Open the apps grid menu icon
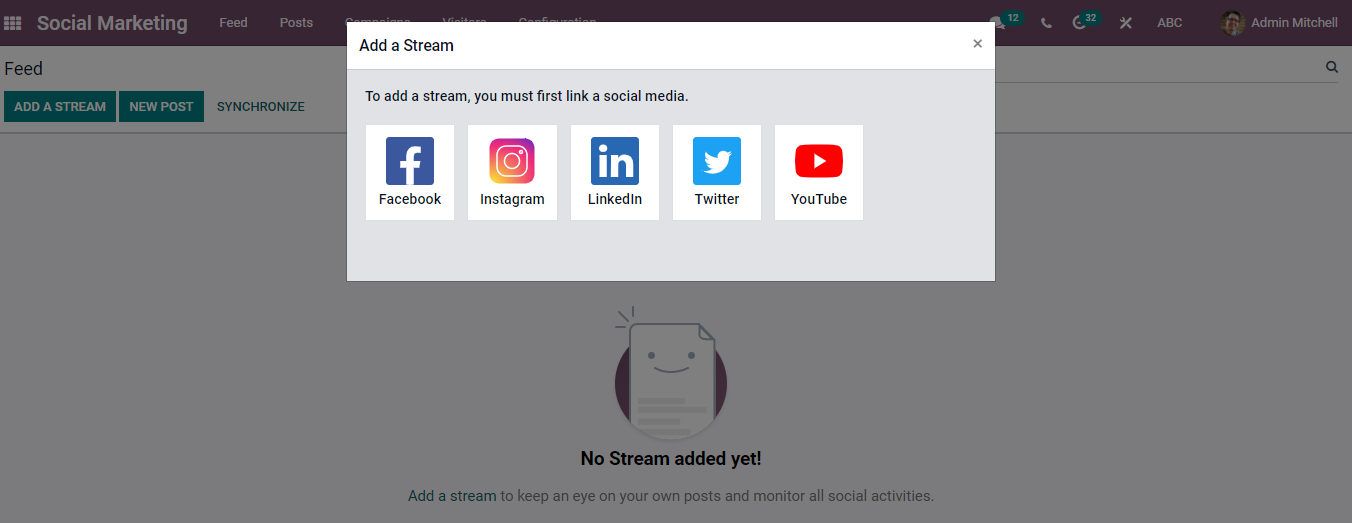 click(13, 22)
